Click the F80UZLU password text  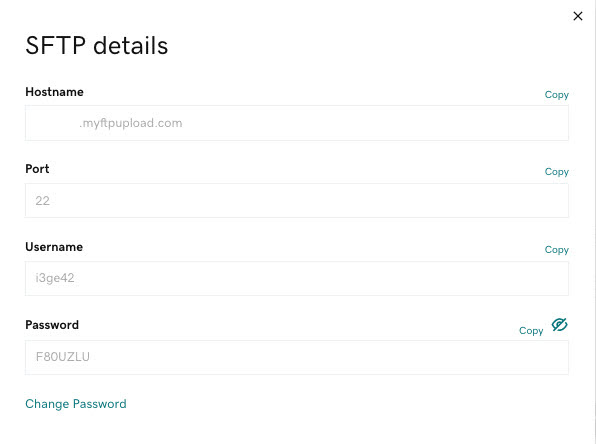point(63,357)
